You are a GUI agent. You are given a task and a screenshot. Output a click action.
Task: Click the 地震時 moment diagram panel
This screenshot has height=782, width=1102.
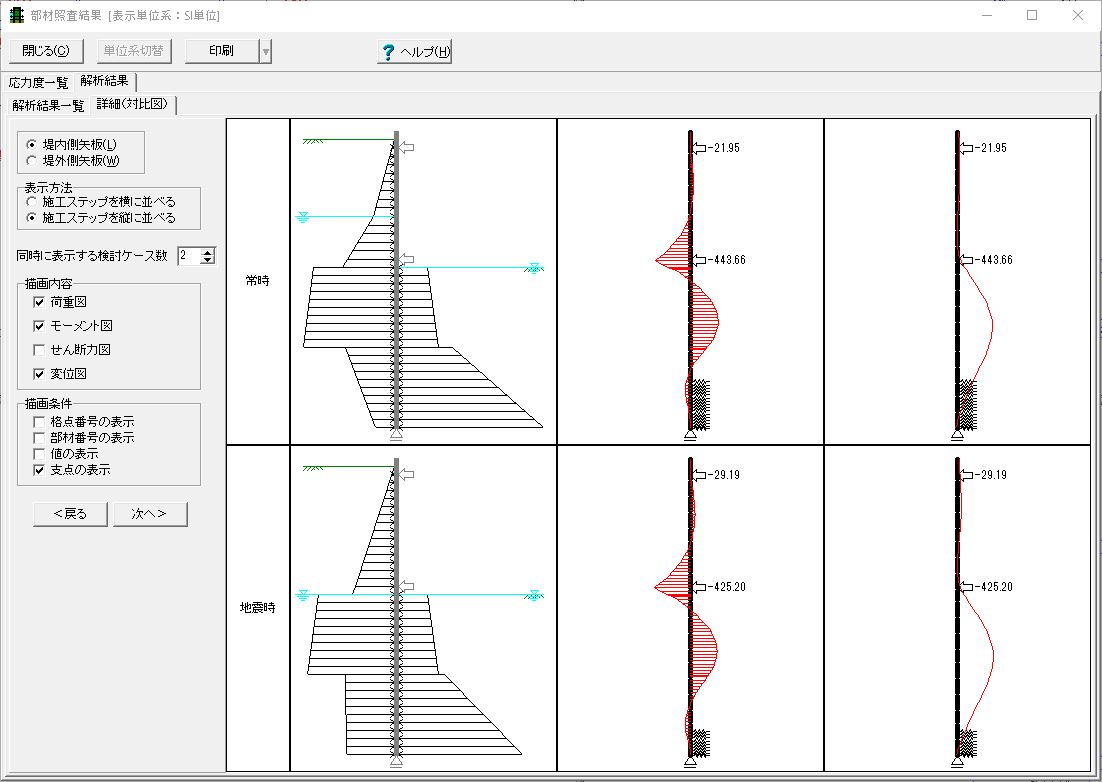690,608
